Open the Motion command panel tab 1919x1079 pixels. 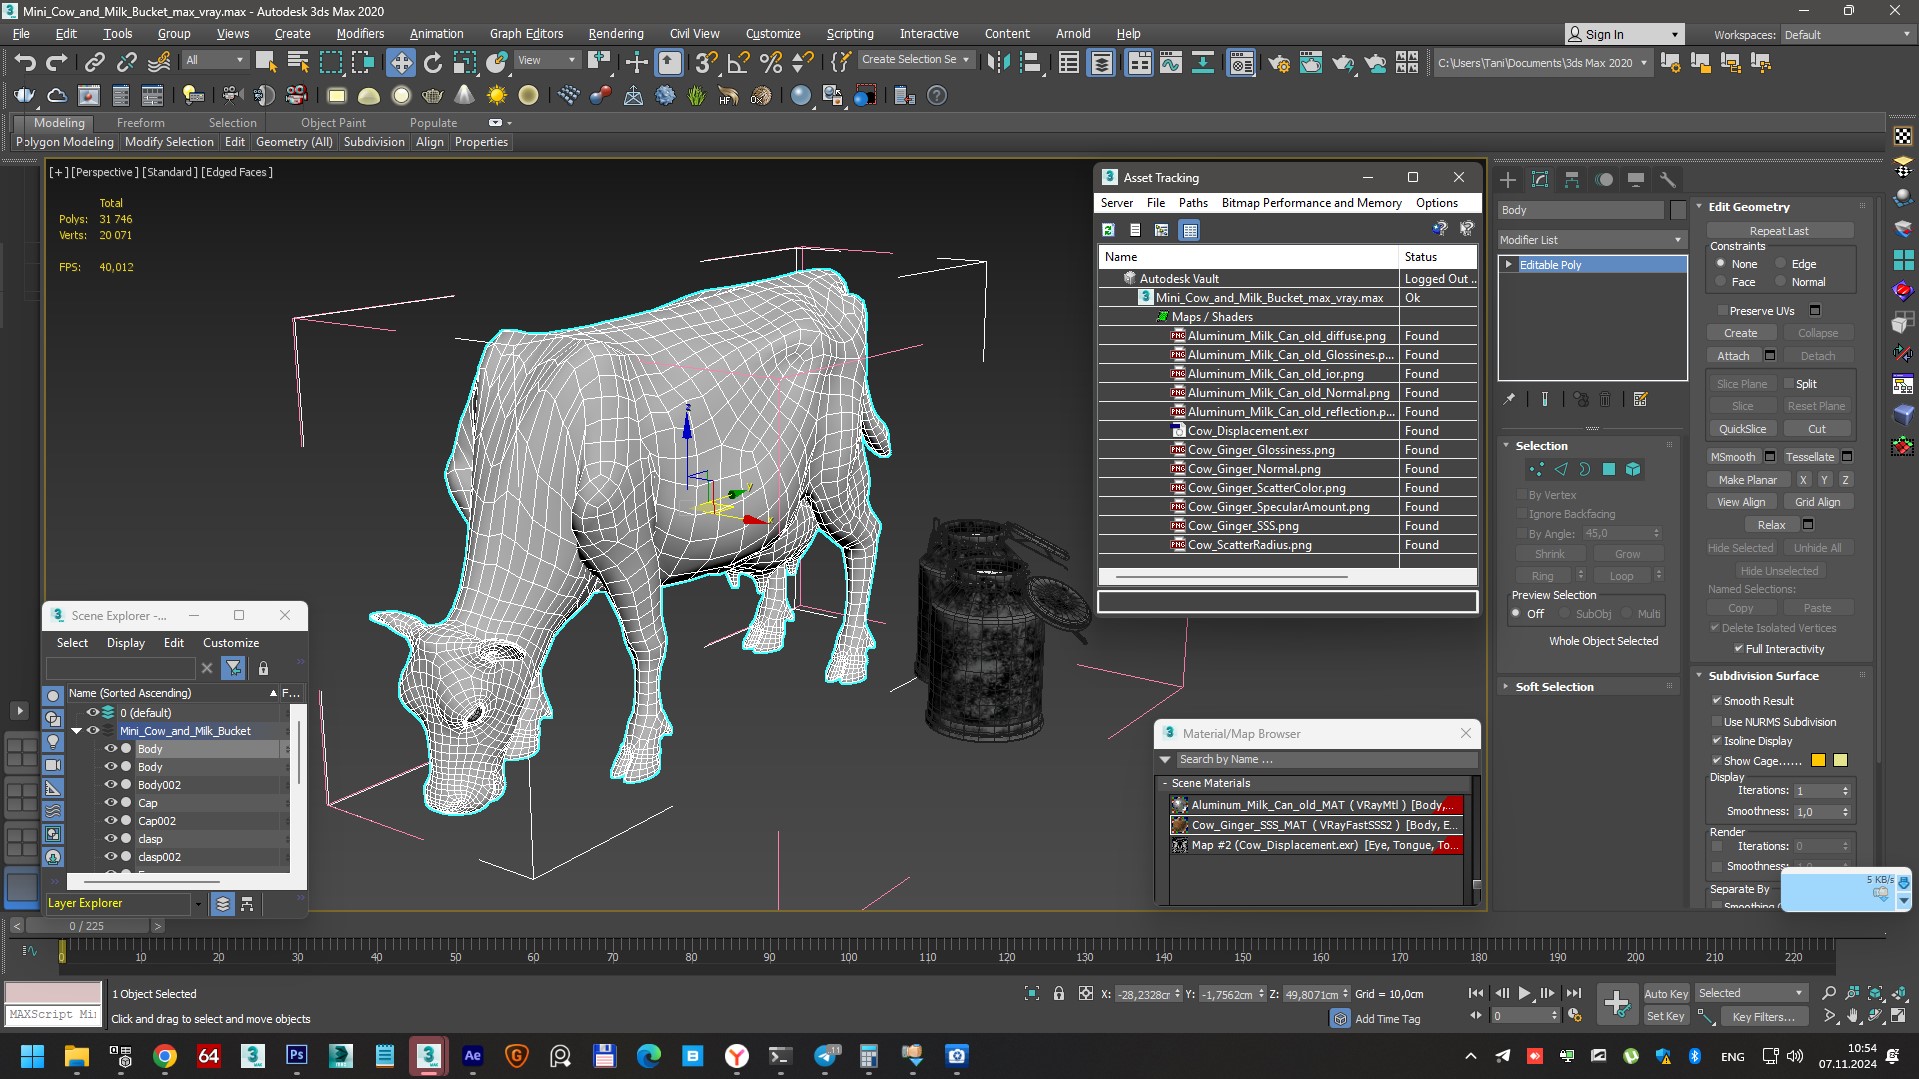[x=1604, y=180]
